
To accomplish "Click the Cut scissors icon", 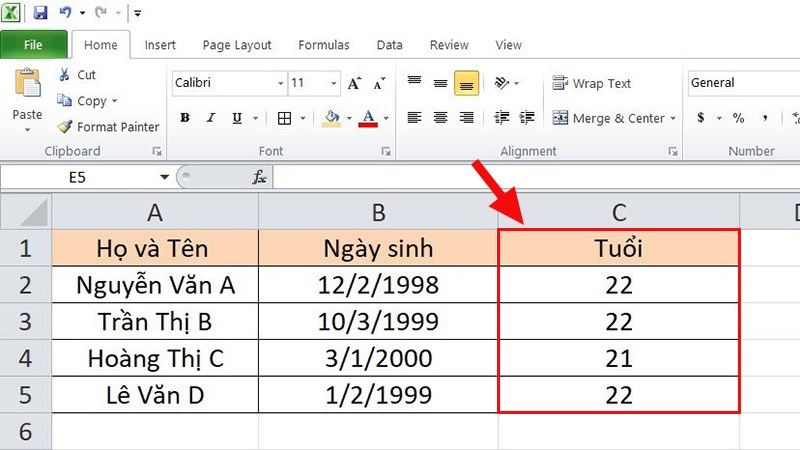I will tap(64, 74).
